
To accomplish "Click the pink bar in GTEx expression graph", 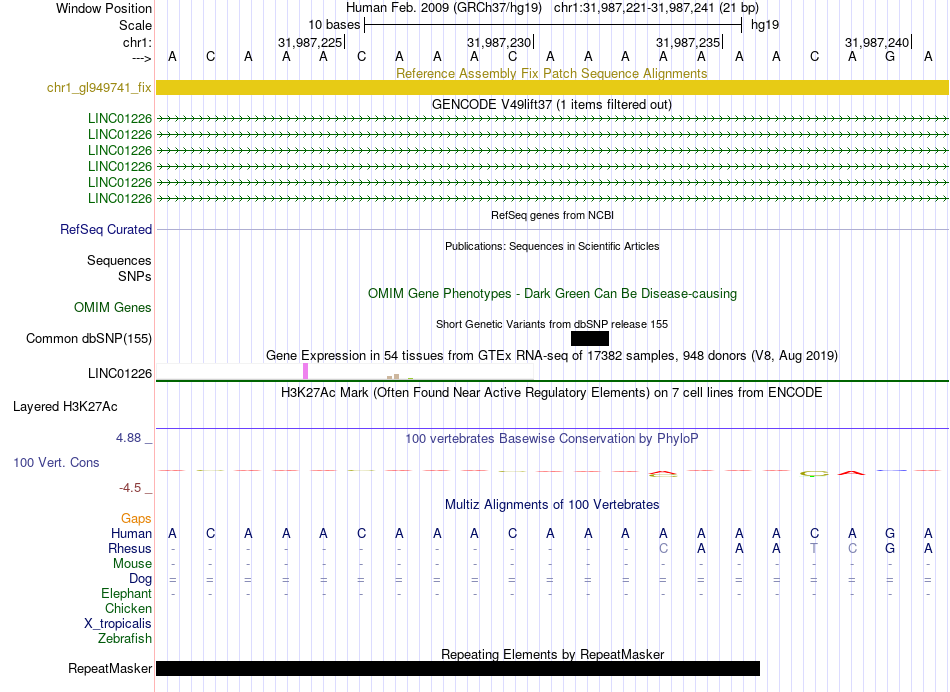I will pos(305,371).
